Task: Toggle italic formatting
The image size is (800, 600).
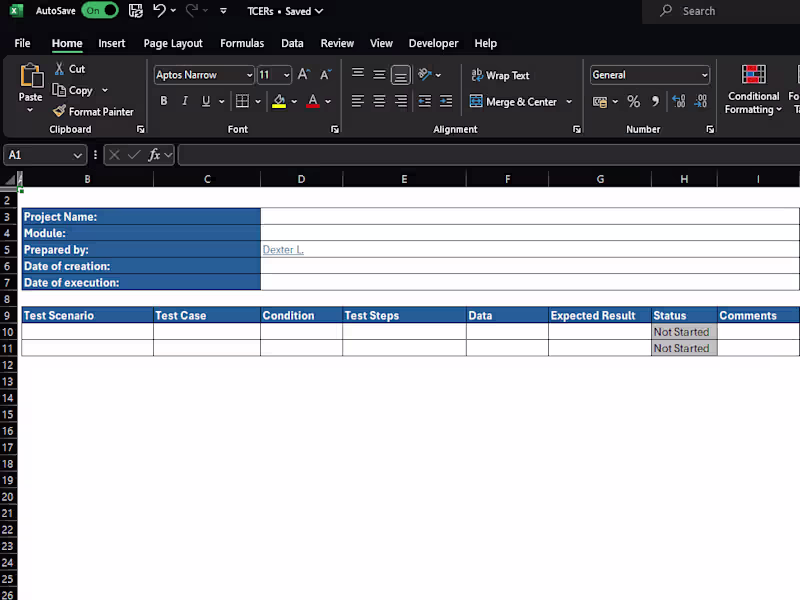Action: tap(184, 101)
